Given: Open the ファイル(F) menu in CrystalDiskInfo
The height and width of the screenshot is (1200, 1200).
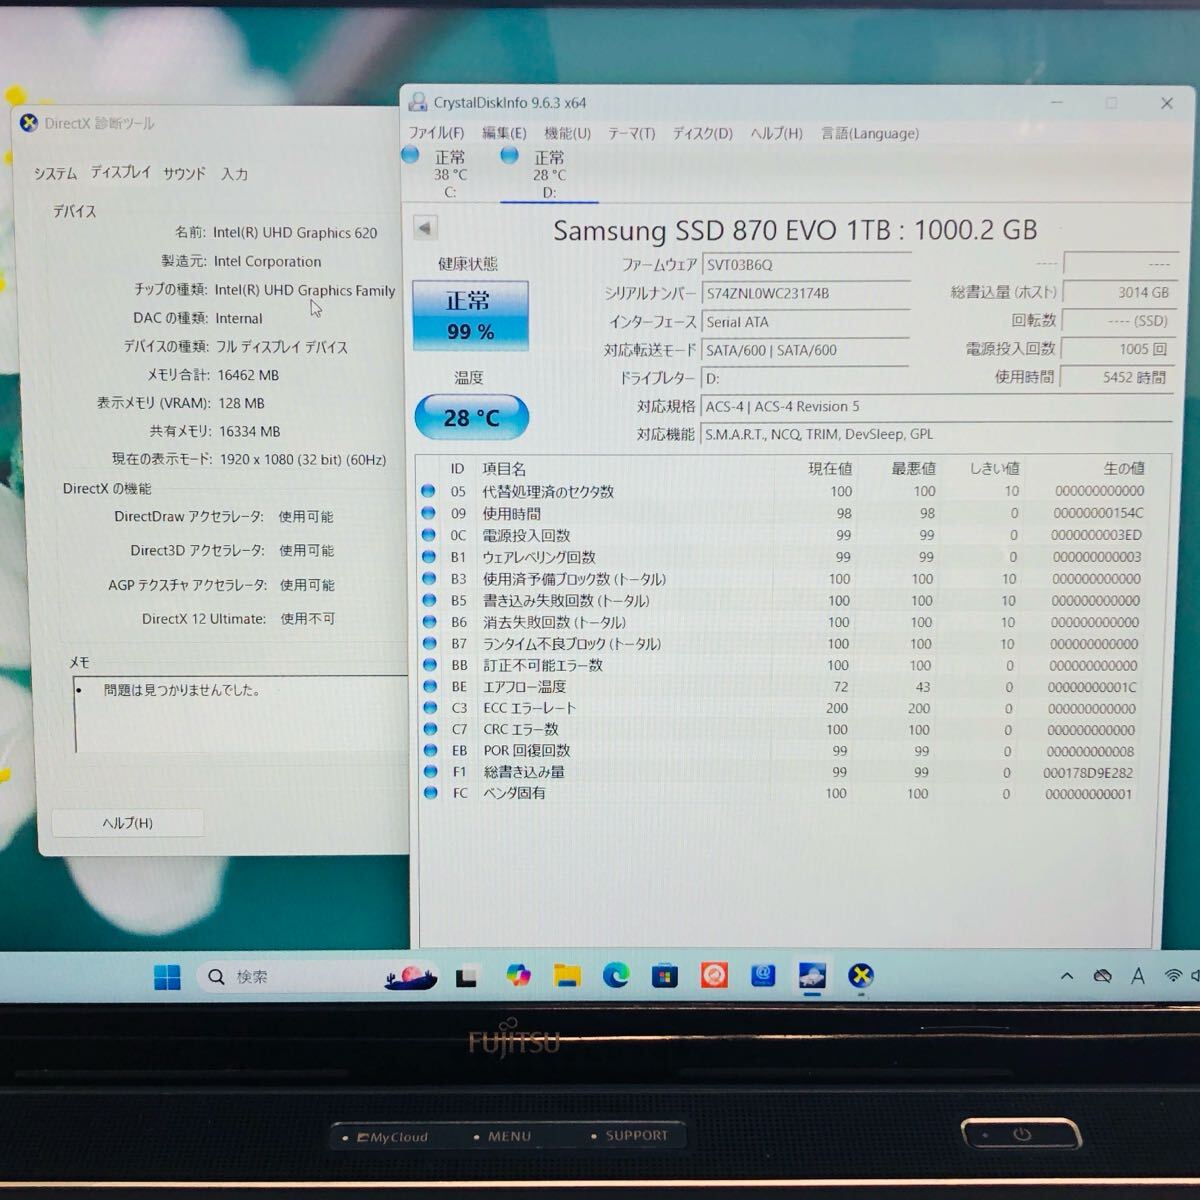Looking at the screenshot, I should pyautogui.click(x=436, y=133).
